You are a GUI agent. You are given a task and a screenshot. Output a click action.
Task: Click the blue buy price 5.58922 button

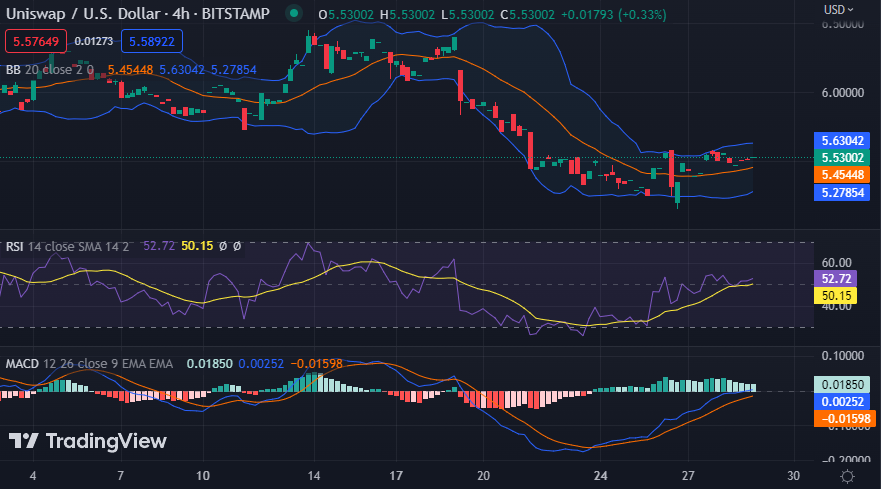152,41
